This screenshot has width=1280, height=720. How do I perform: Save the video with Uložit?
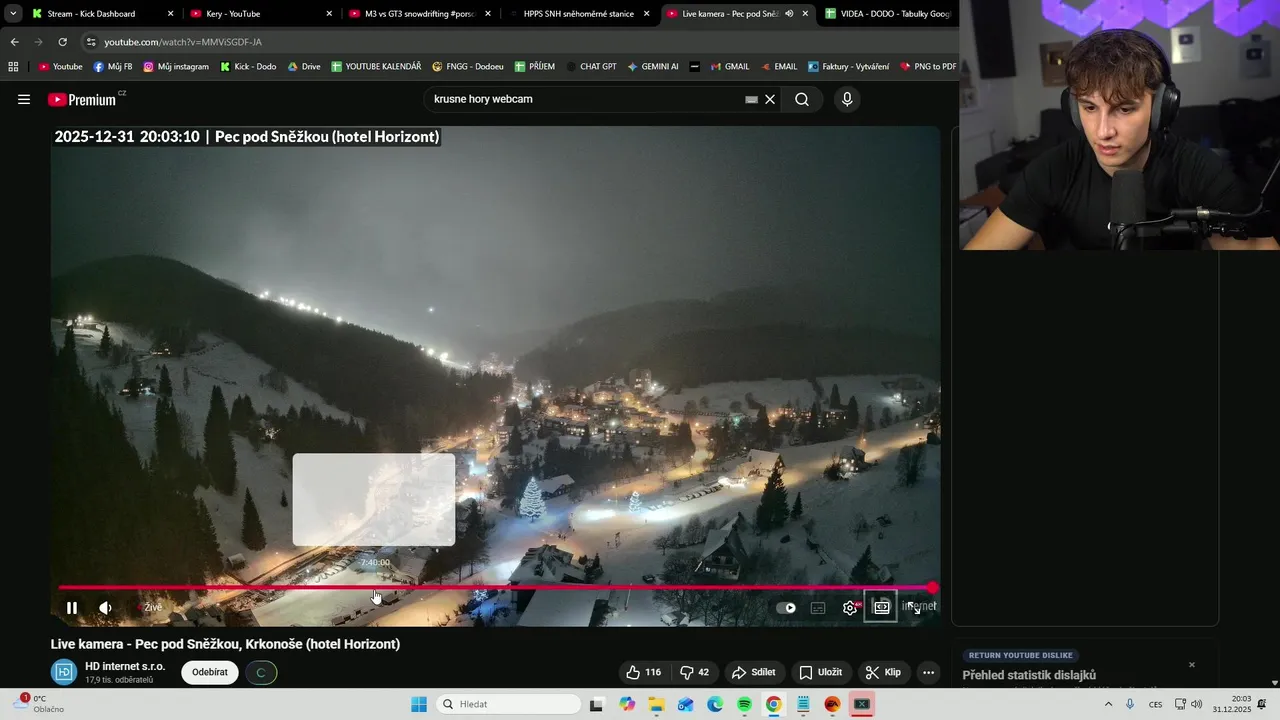point(821,672)
